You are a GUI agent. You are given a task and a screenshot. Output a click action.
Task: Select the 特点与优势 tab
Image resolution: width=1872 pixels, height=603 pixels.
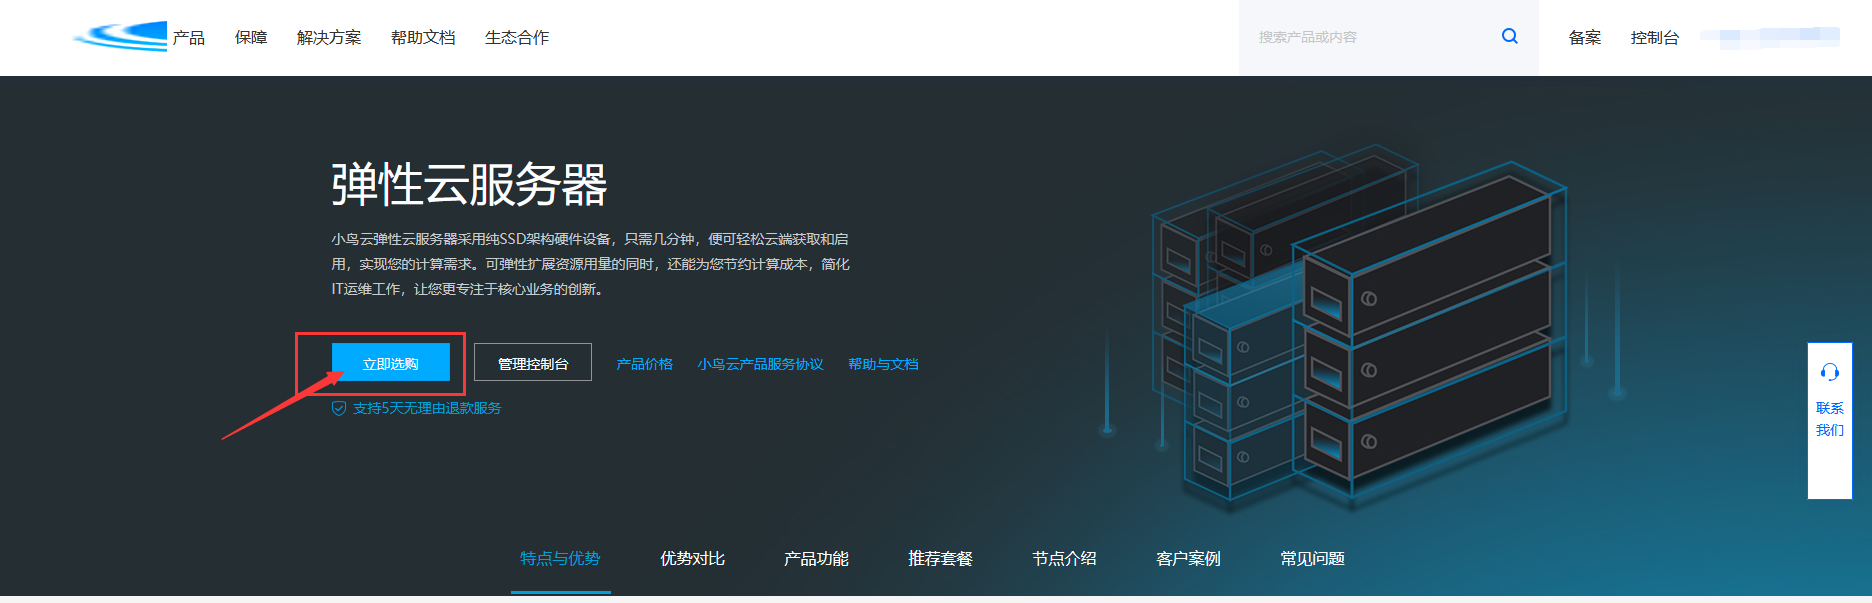(x=560, y=558)
